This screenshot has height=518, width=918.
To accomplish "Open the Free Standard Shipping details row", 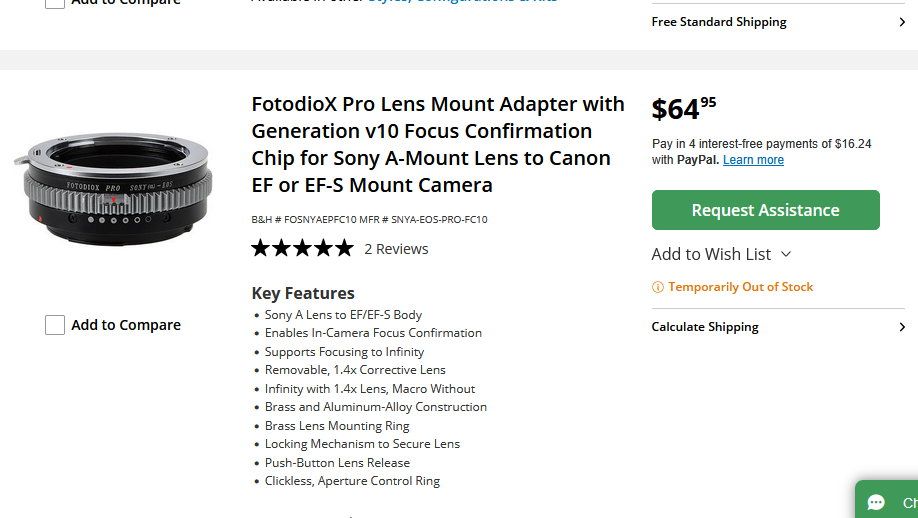I will pos(720,22).
